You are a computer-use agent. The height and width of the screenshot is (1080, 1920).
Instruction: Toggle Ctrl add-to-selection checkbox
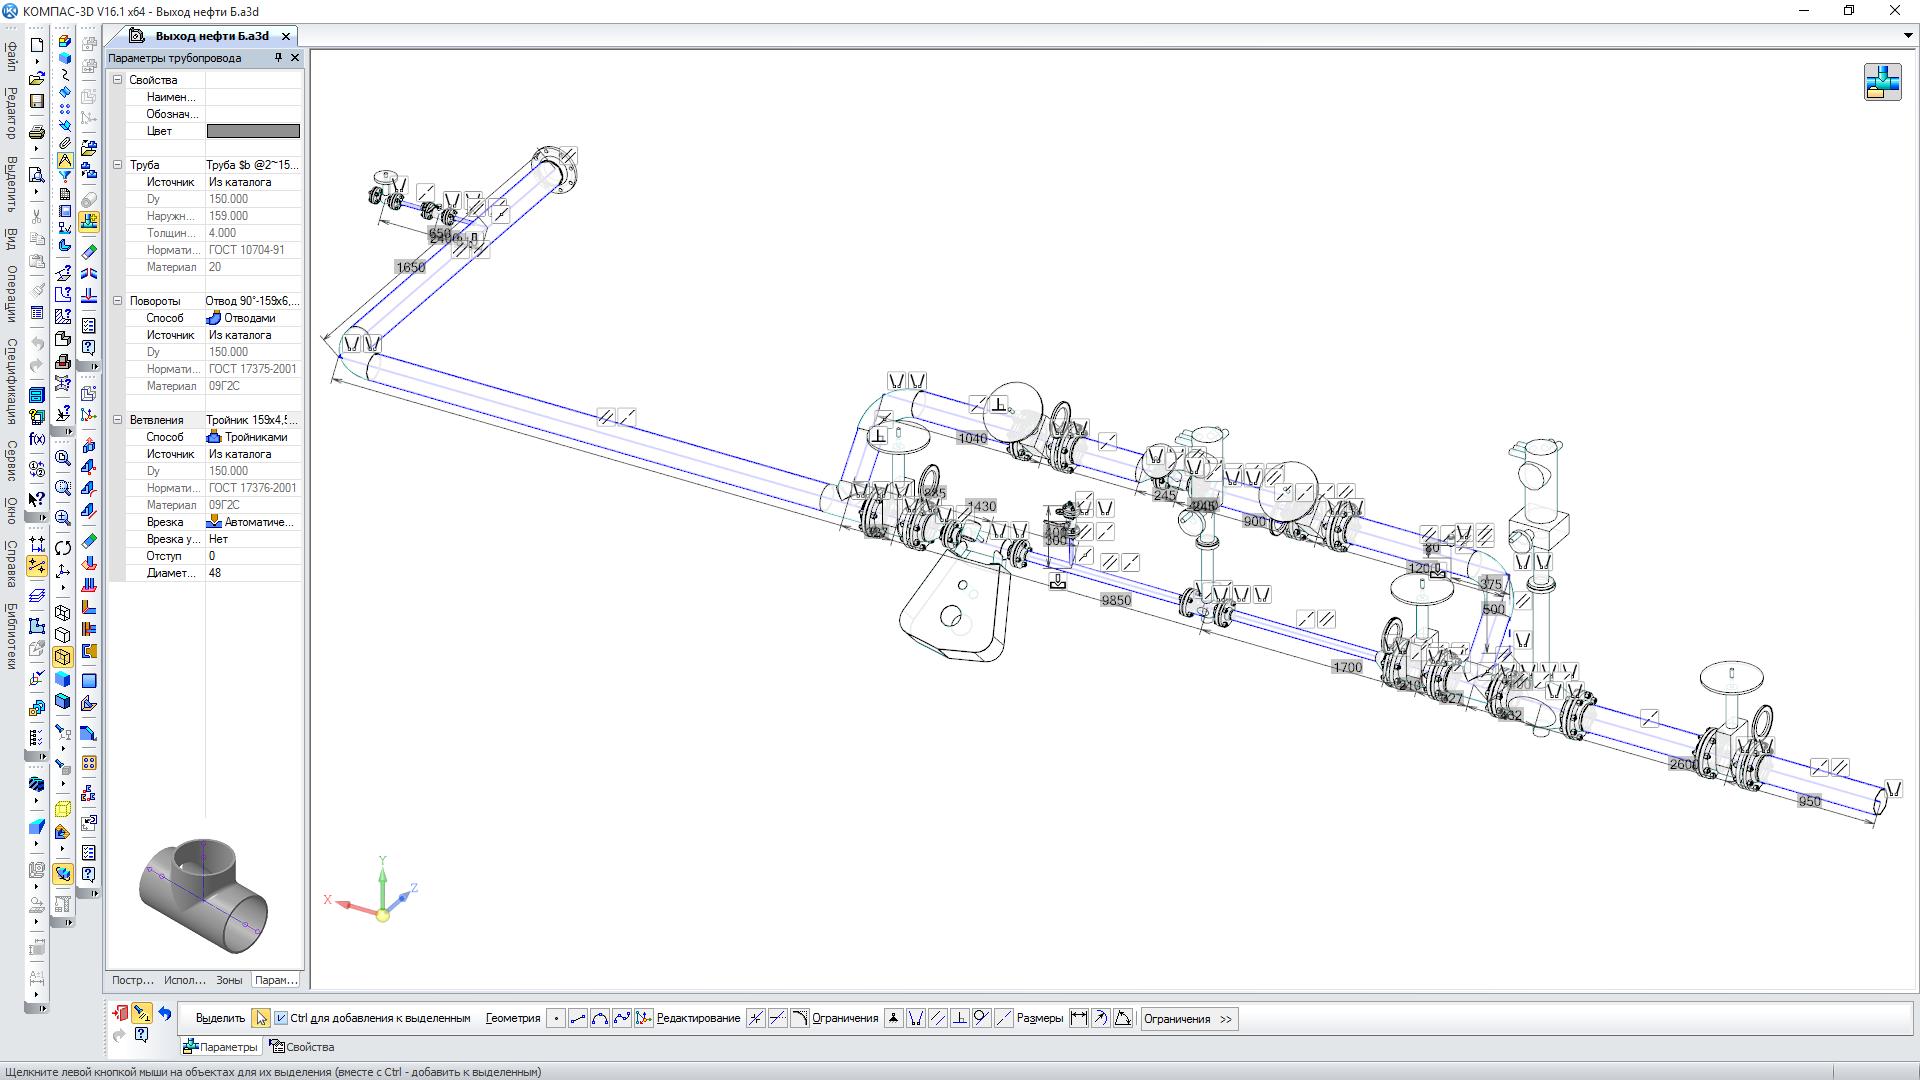(x=282, y=1018)
